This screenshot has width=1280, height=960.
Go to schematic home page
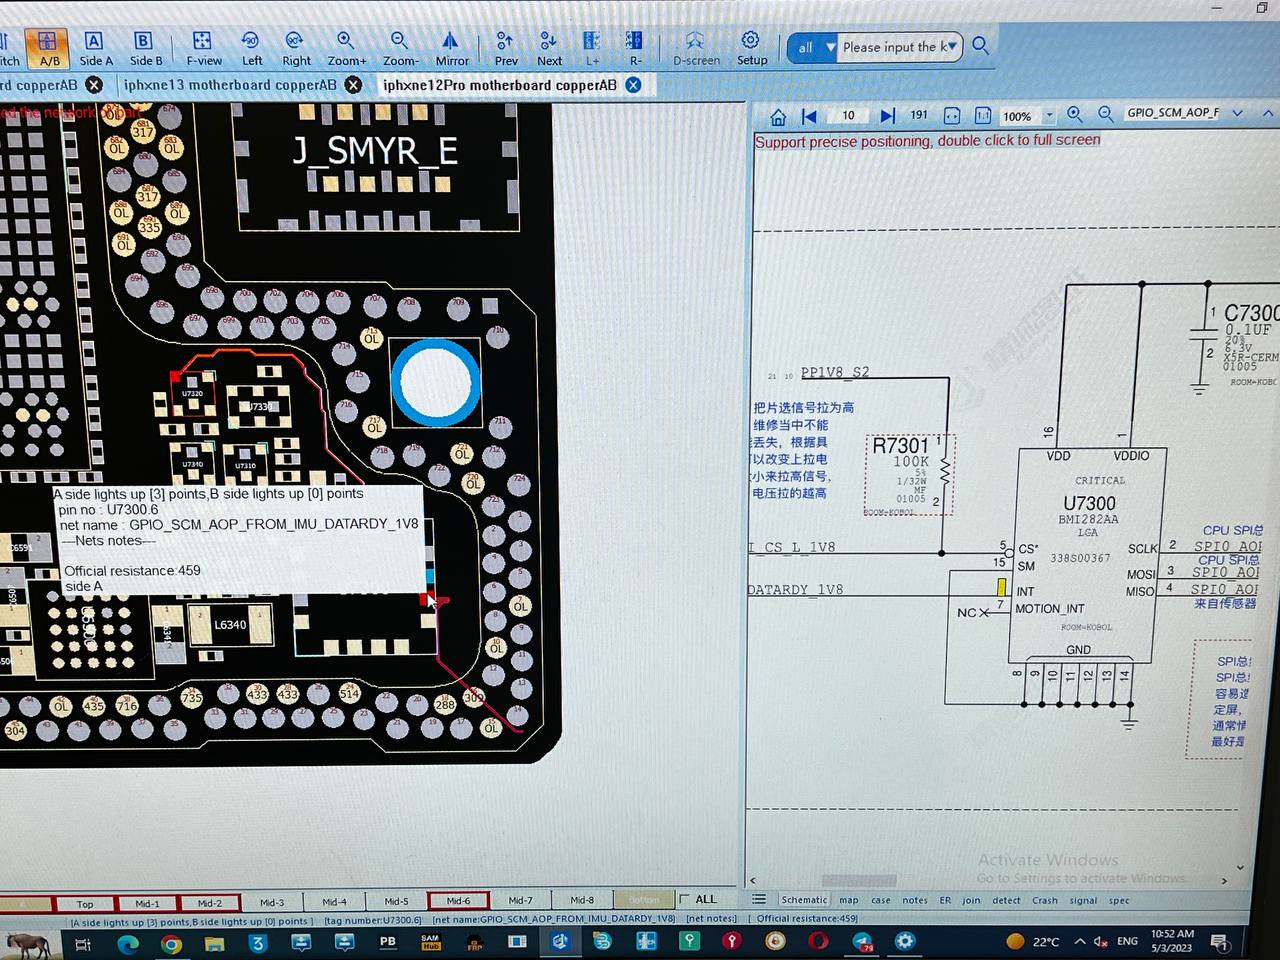click(777, 116)
